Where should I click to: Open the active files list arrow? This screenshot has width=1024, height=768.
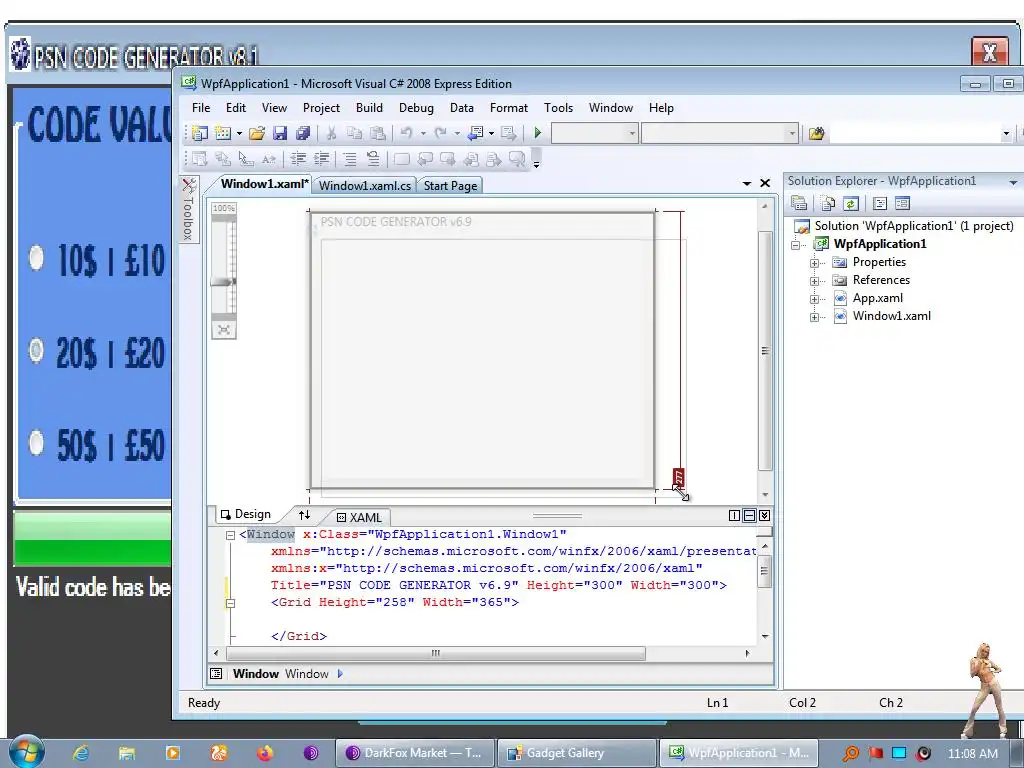click(746, 184)
